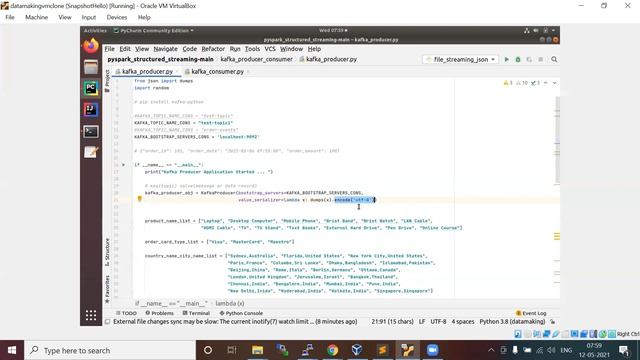Click the Windows Type here to search box

pos(110,350)
